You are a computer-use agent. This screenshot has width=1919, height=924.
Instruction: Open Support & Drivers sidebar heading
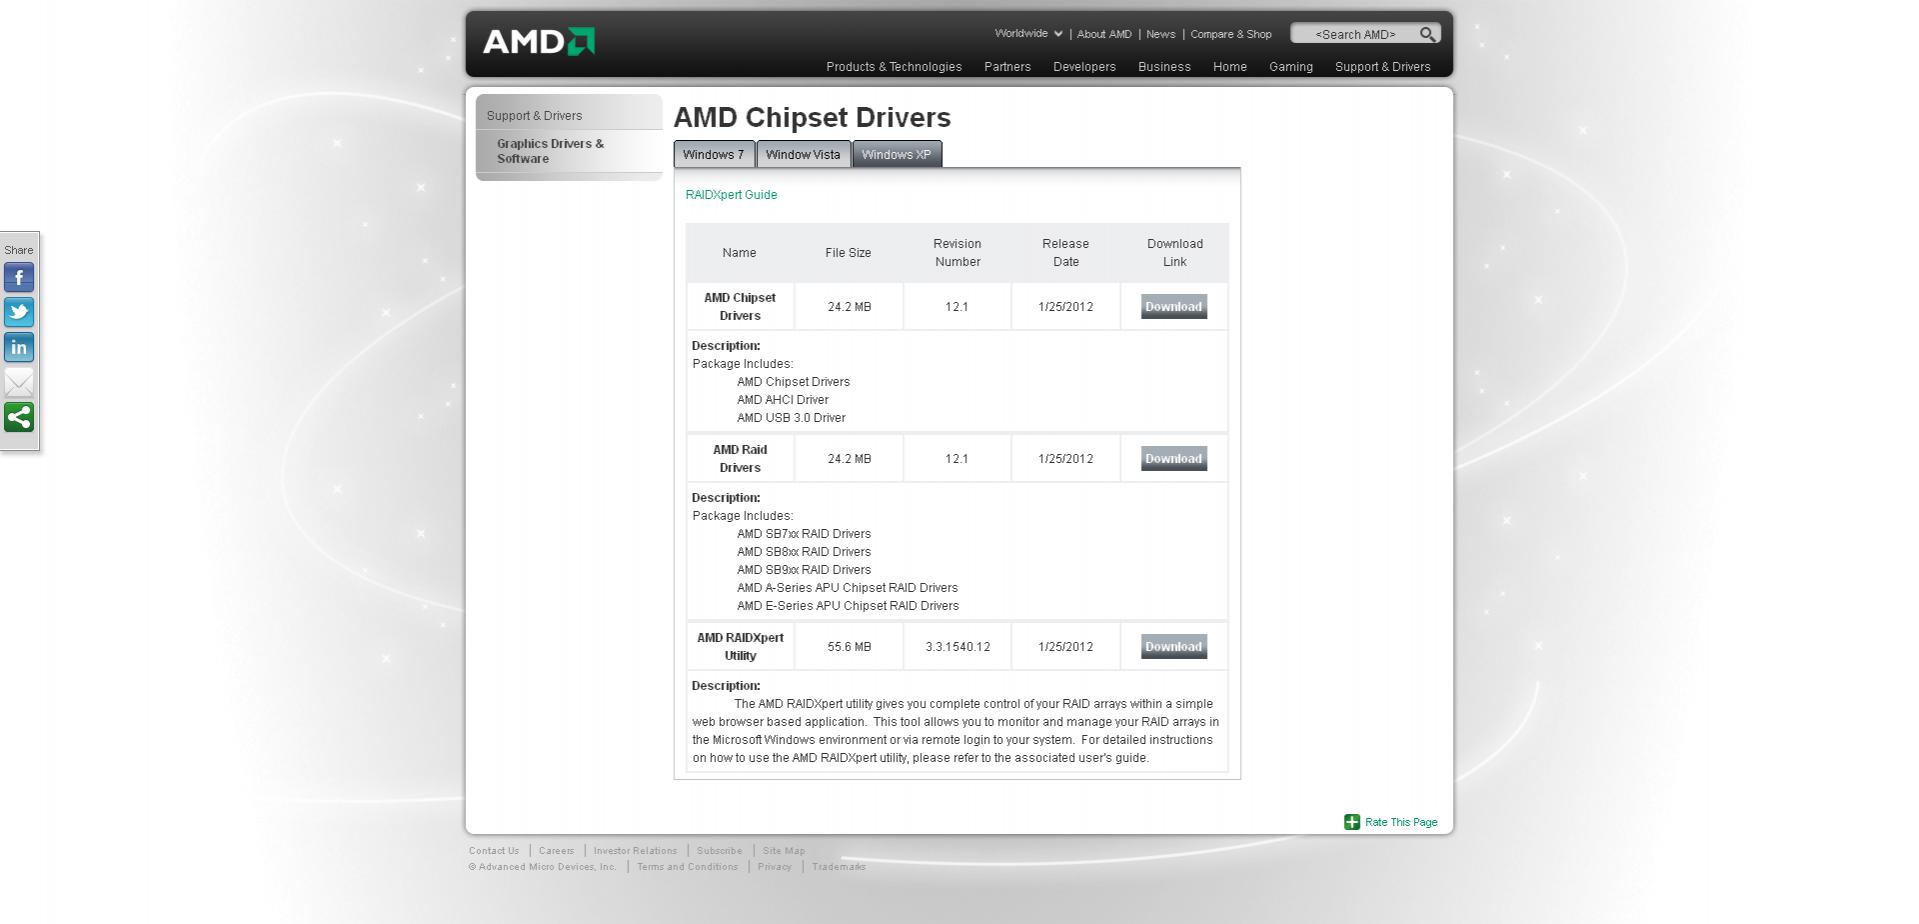pos(534,116)
